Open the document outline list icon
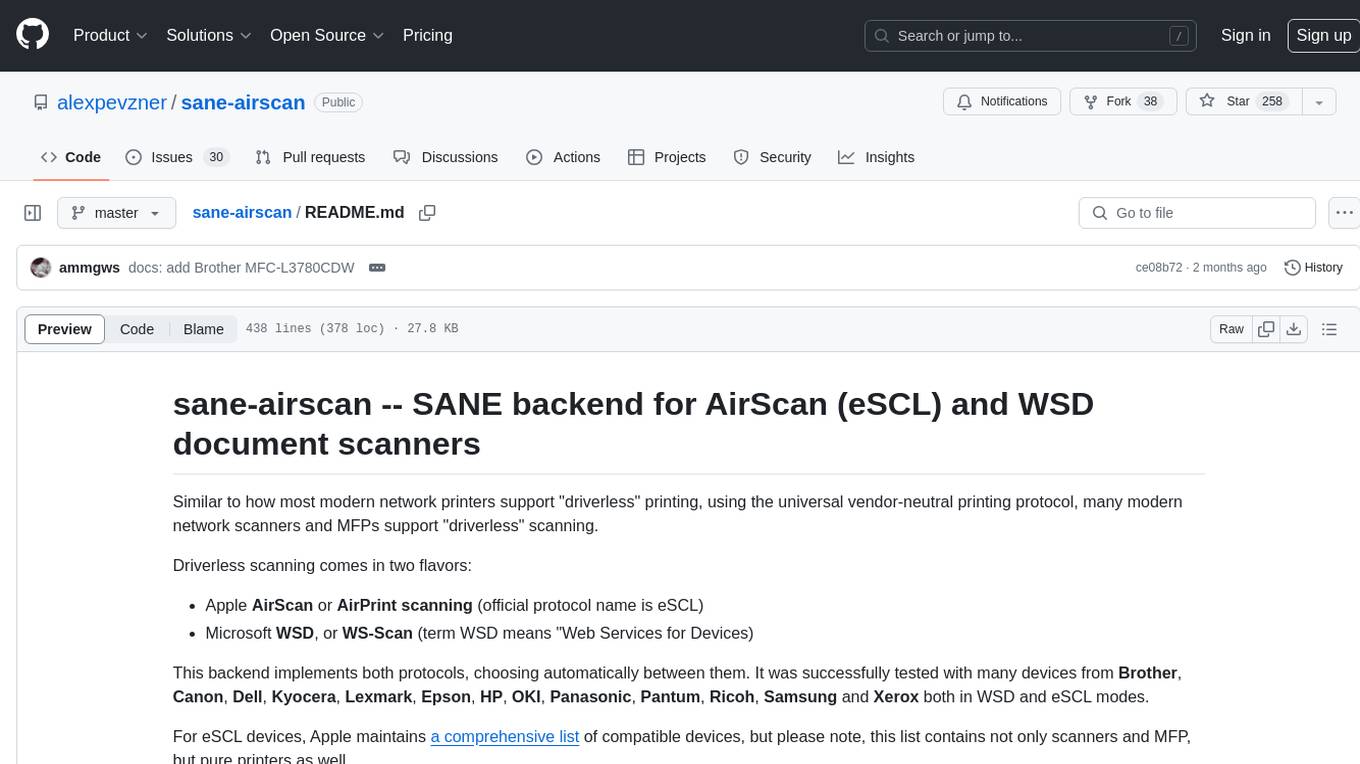Image resolution: width=1360 pixels, height=764 pixels. (x=1329, y=329)
